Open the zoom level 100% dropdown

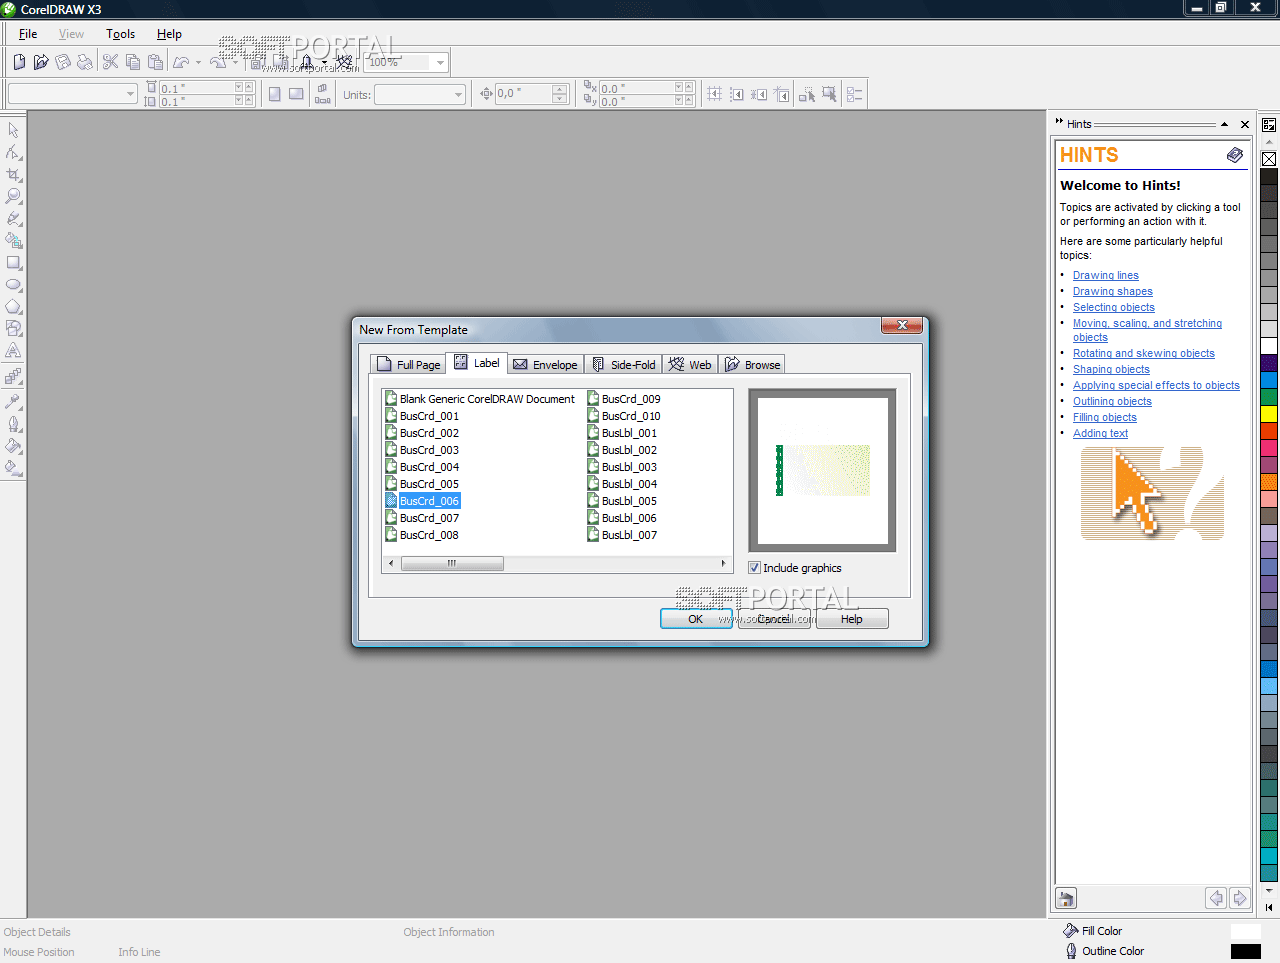(440, 63)
